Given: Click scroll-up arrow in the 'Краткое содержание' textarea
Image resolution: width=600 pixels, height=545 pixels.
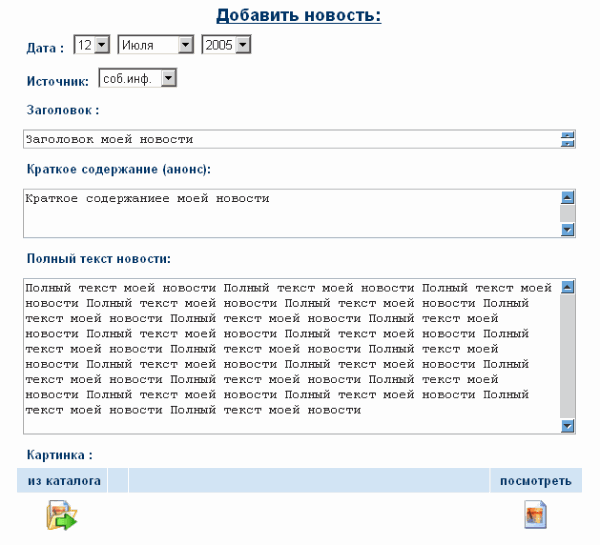Looking at the screenshot, I should pyautogui.click(x=567, y=198).
